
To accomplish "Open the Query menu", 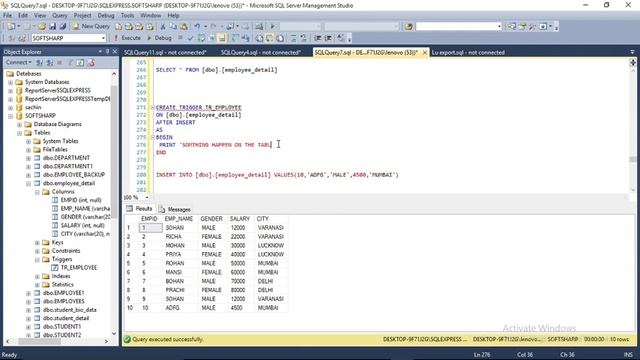I will 59,16.
